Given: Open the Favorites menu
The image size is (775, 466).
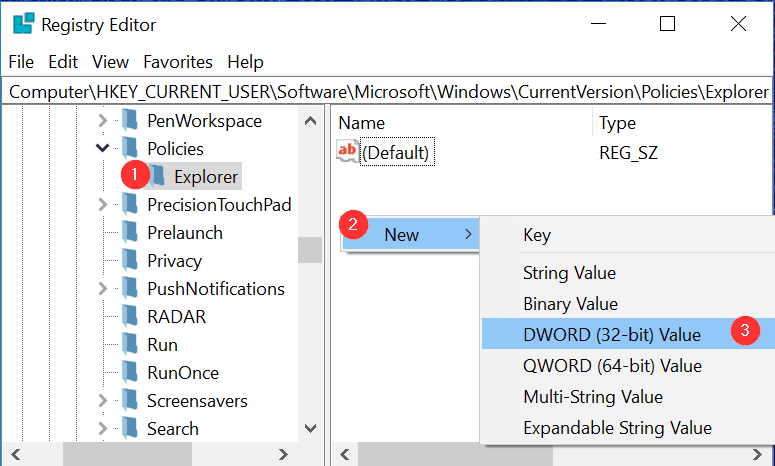Looking at the screenshot, I should (x=178, y=62).
